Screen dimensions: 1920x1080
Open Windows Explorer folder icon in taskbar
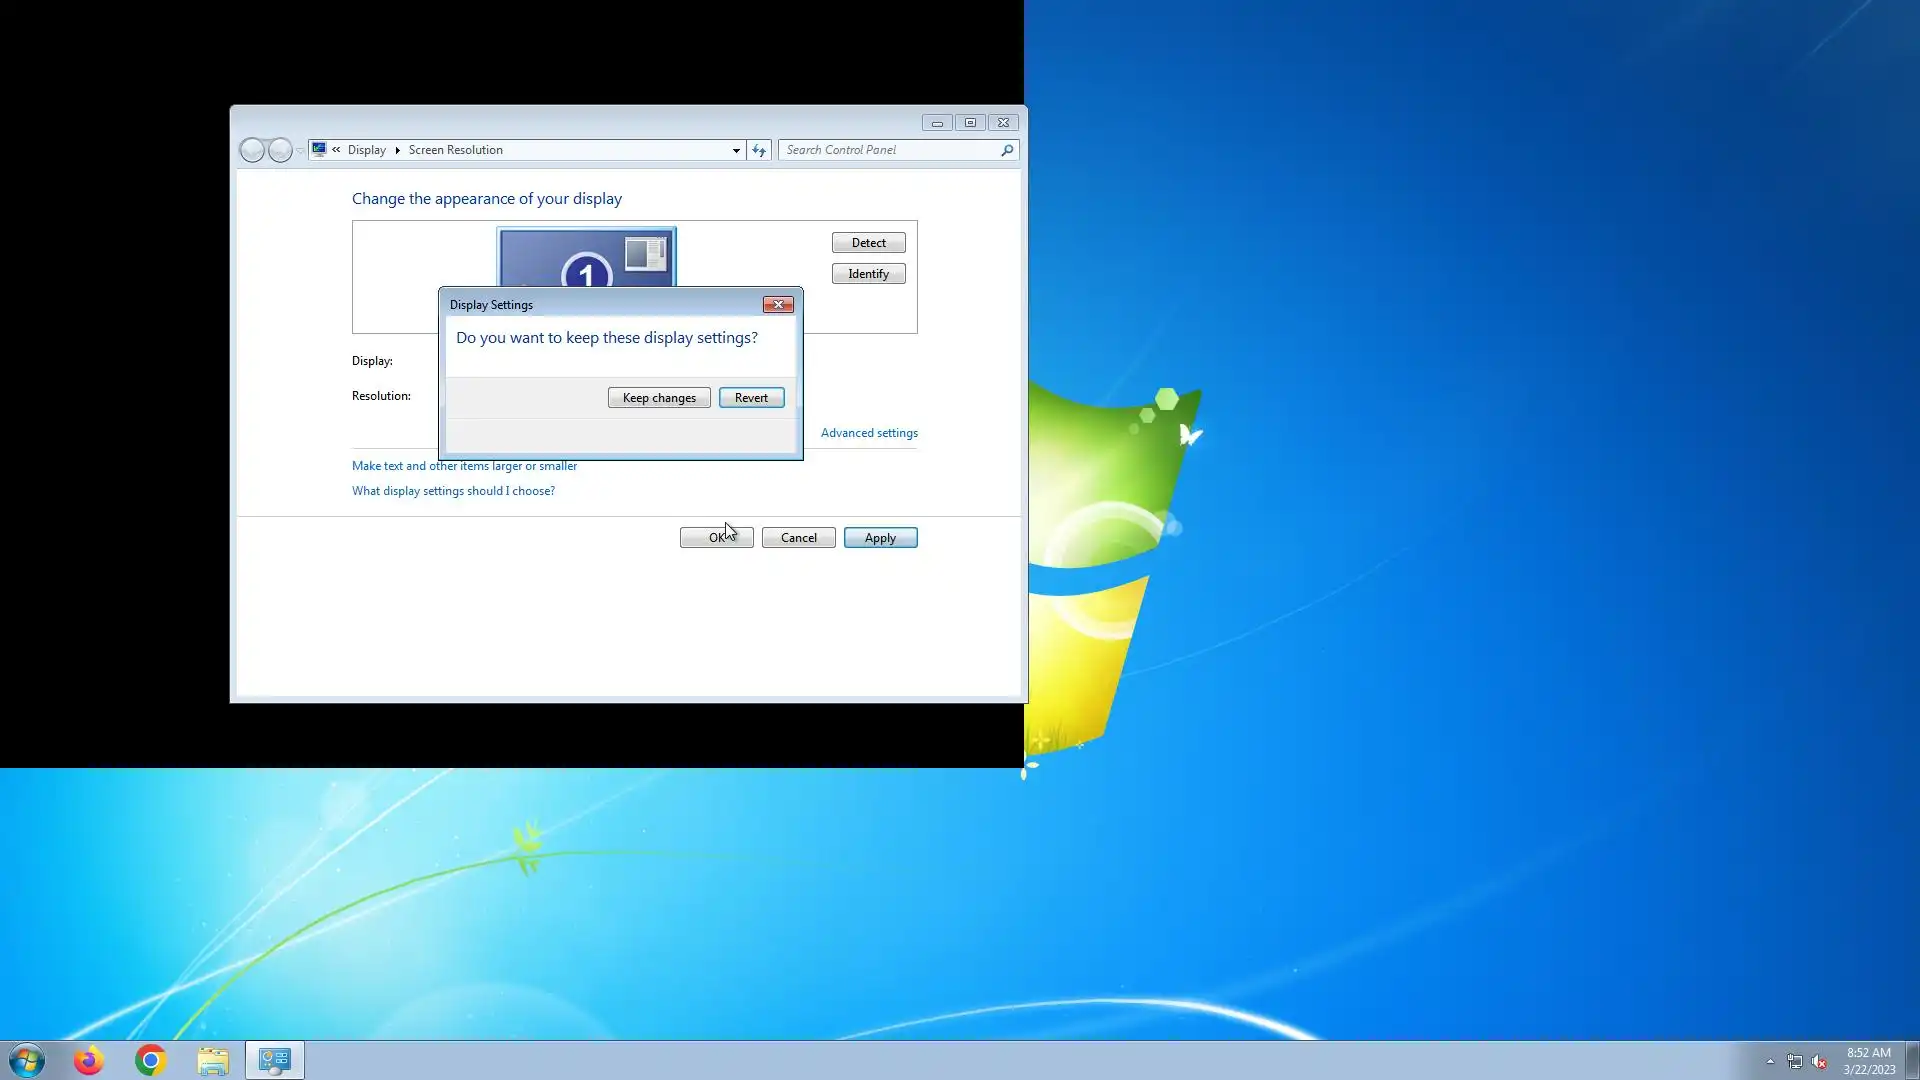(x=213, y=1060)
